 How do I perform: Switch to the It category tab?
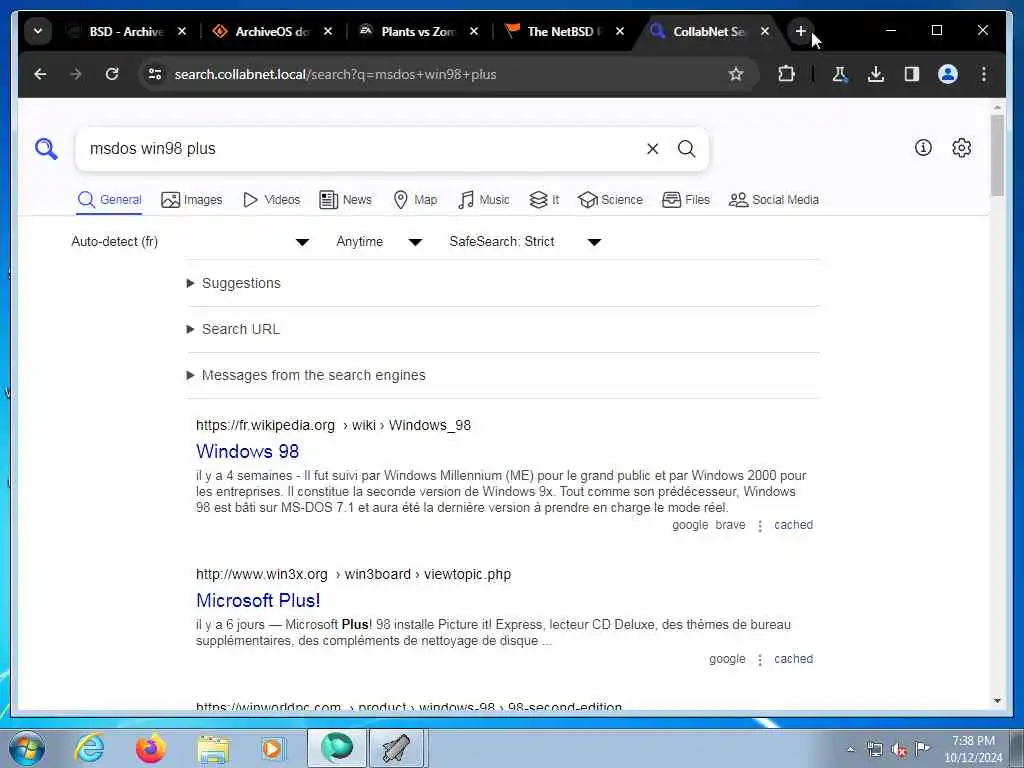point(544,200)
